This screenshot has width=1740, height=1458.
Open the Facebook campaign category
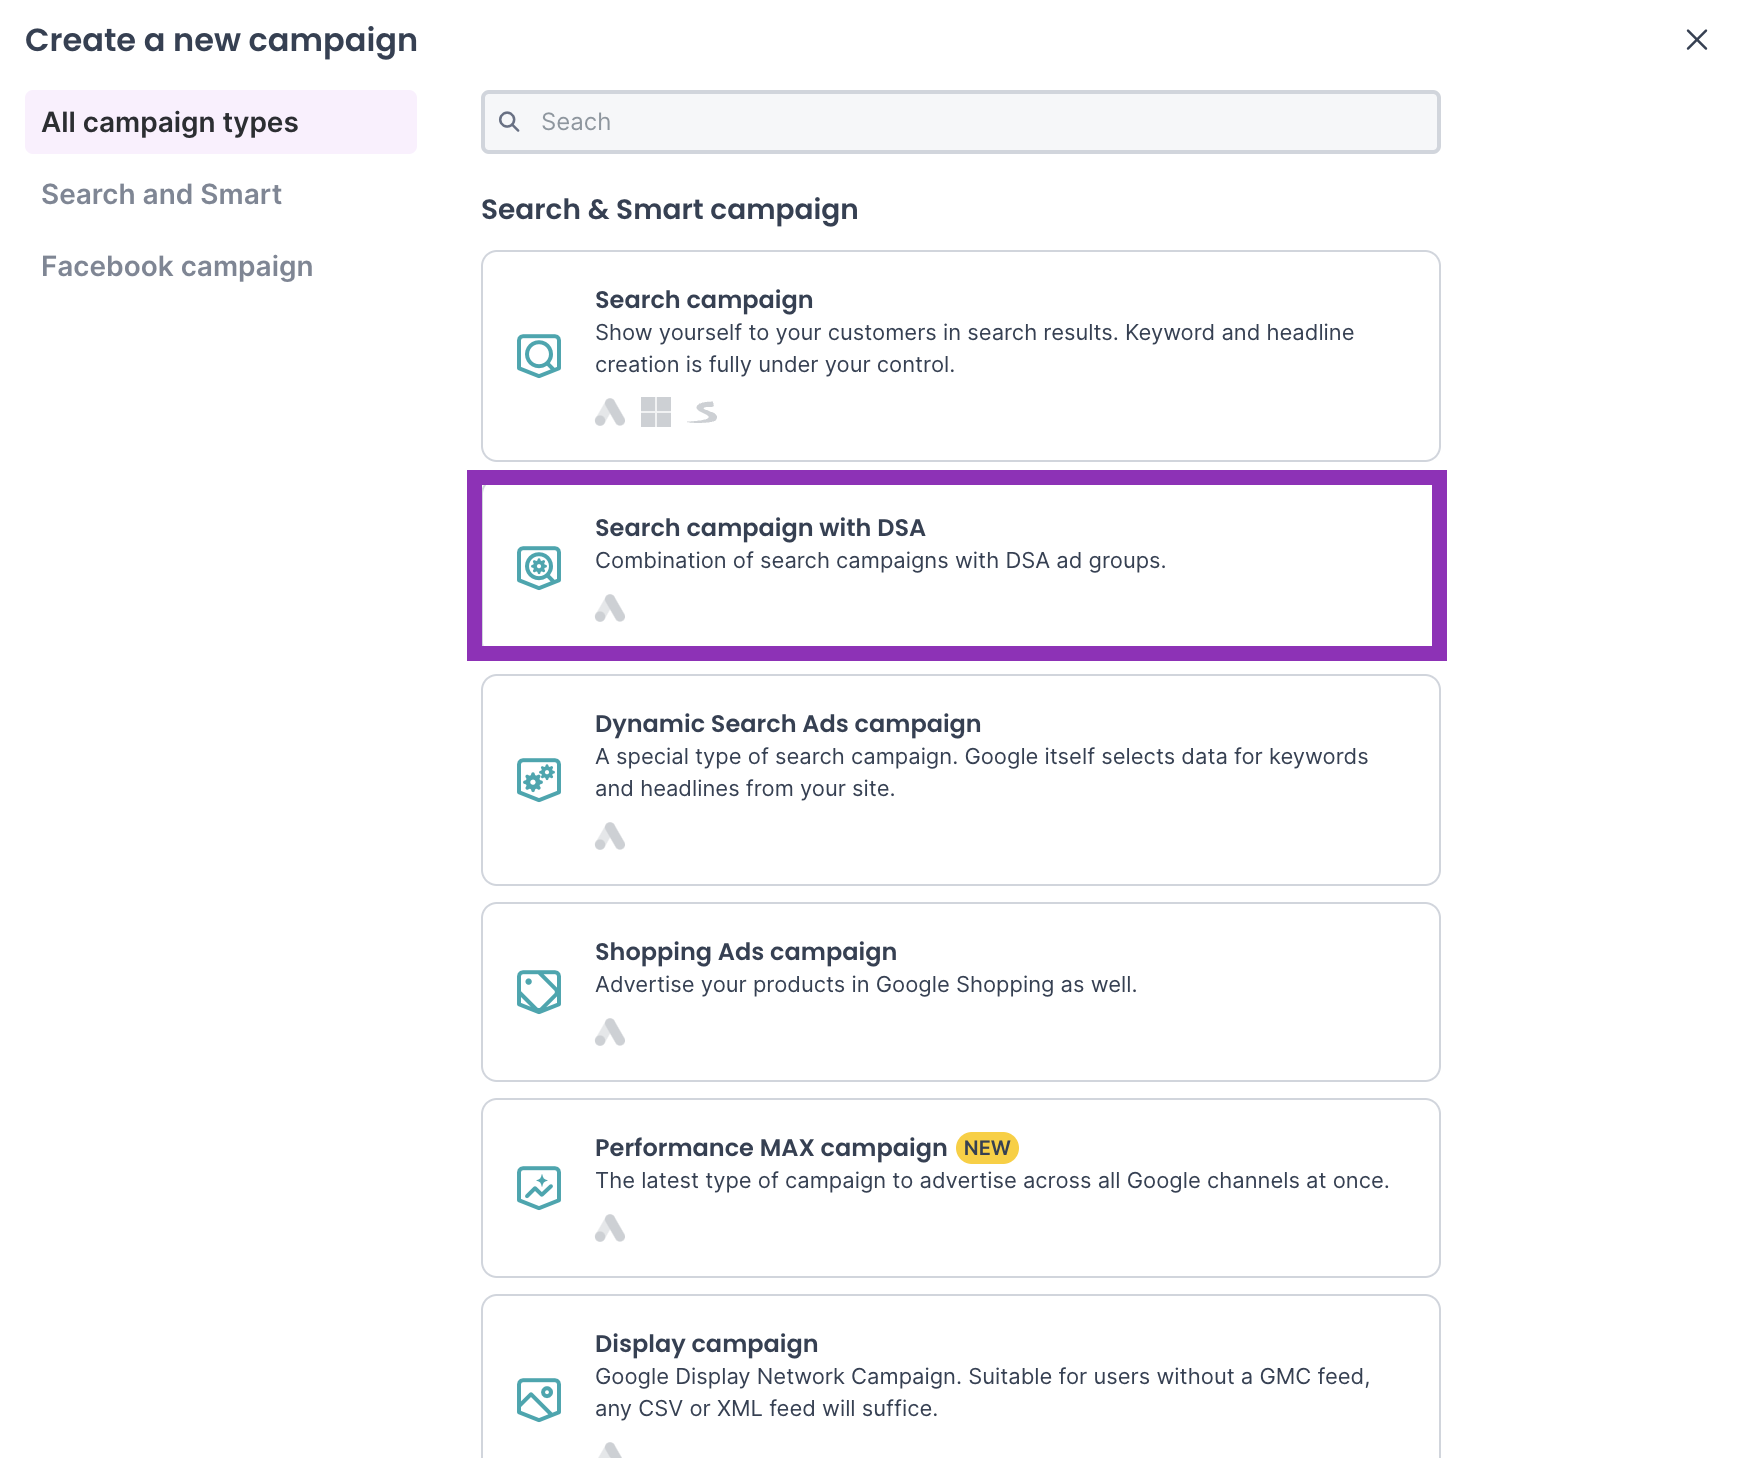[x=177, y=266]
